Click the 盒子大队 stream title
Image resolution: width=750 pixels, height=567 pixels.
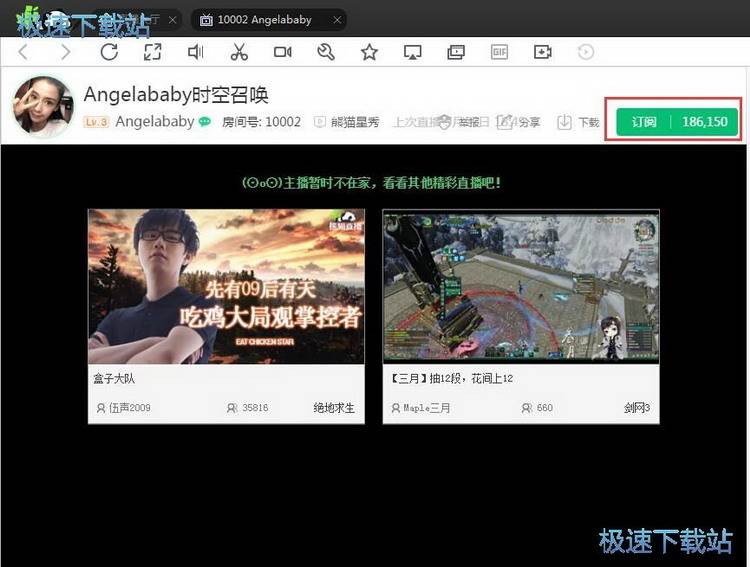click(x=114, y=378)
